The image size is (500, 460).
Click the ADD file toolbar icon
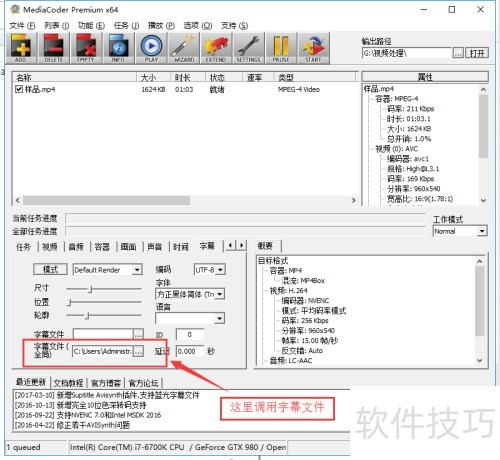coord(20,48)
